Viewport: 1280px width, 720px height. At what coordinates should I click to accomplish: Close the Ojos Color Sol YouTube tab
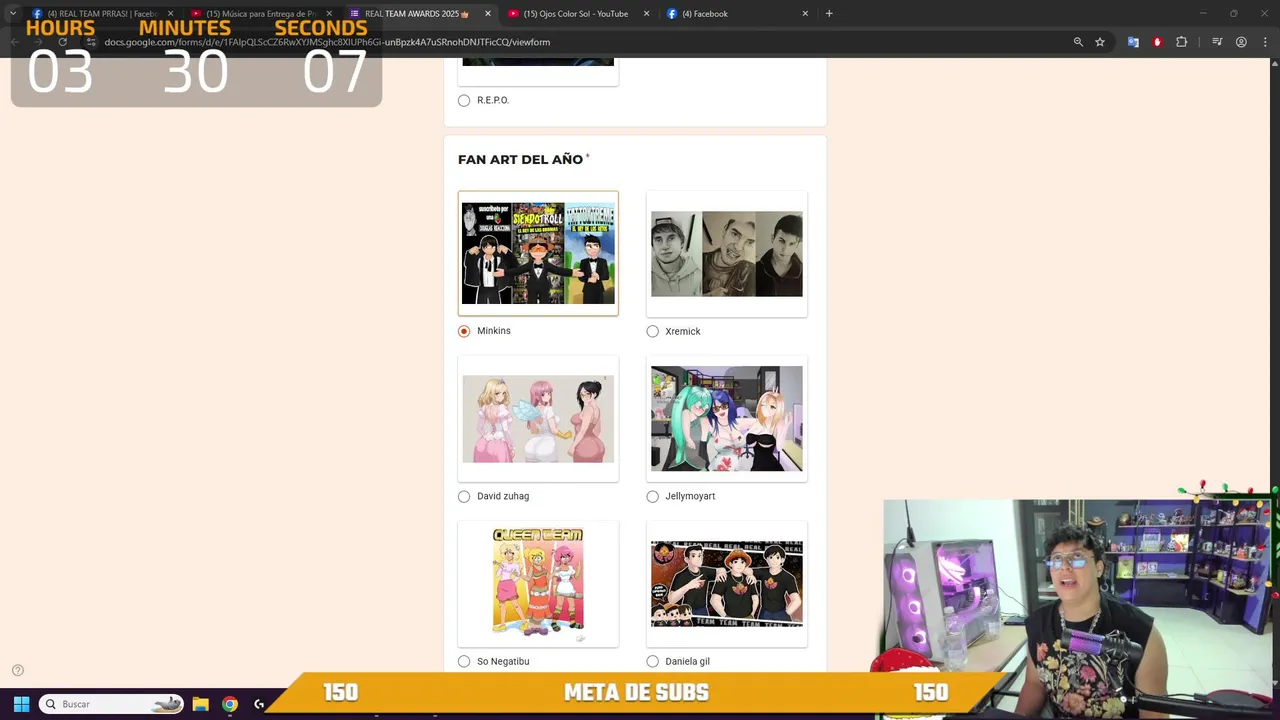[x=646, y=14]
